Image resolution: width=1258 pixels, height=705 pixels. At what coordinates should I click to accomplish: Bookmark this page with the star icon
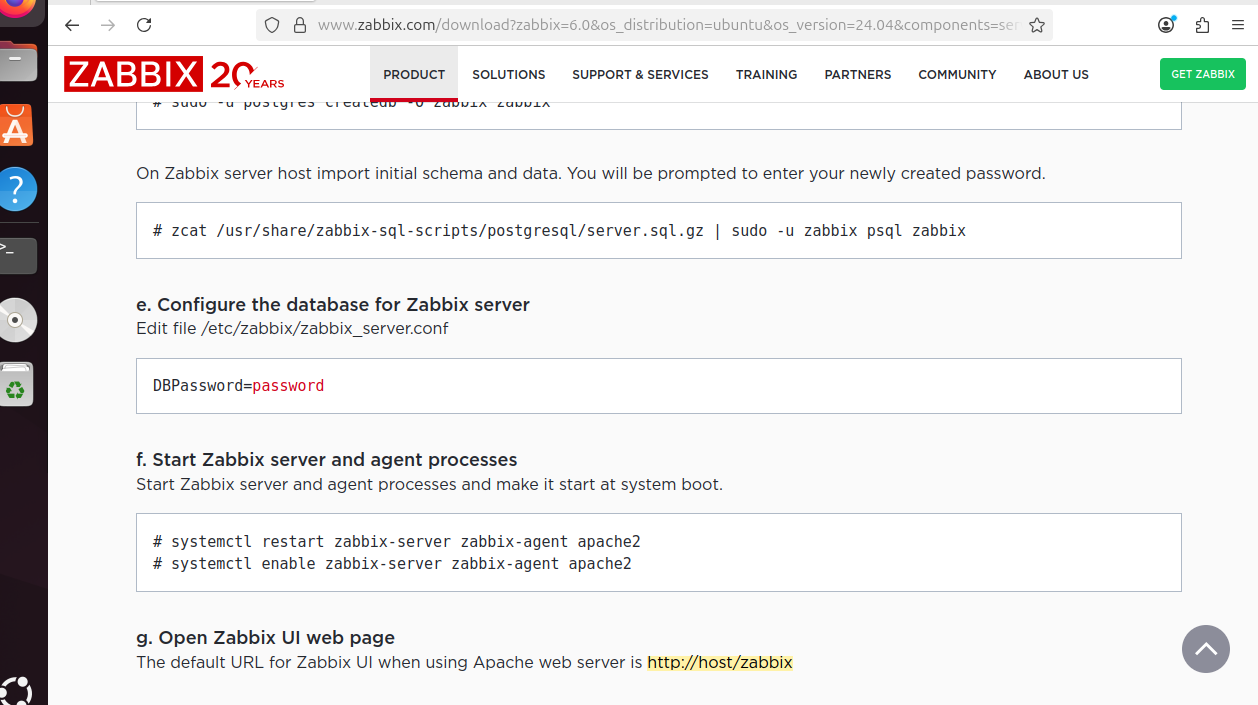click(1037, 25)
